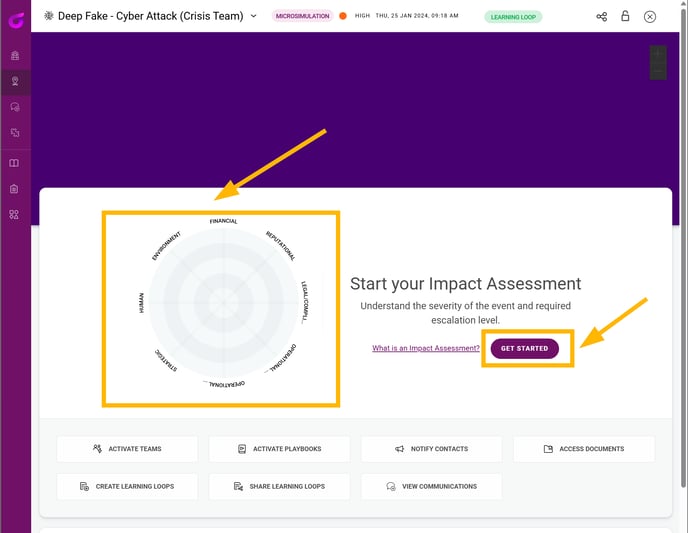688x533 pixels.
Task: Toggle the padlock icon in the header
Action: (x=625, y=16)
